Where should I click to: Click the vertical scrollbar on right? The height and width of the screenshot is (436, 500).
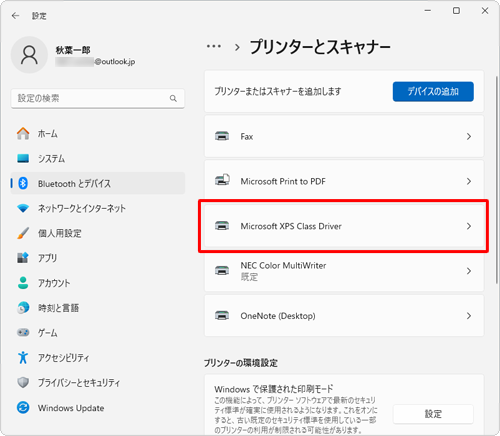click(x=497, y=180)
